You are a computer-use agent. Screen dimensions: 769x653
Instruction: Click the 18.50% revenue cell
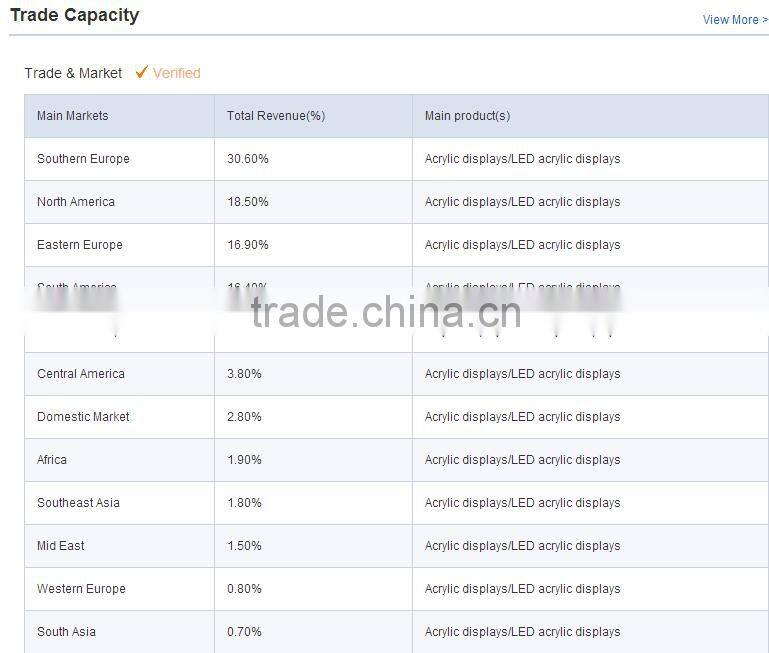(248, 202)
